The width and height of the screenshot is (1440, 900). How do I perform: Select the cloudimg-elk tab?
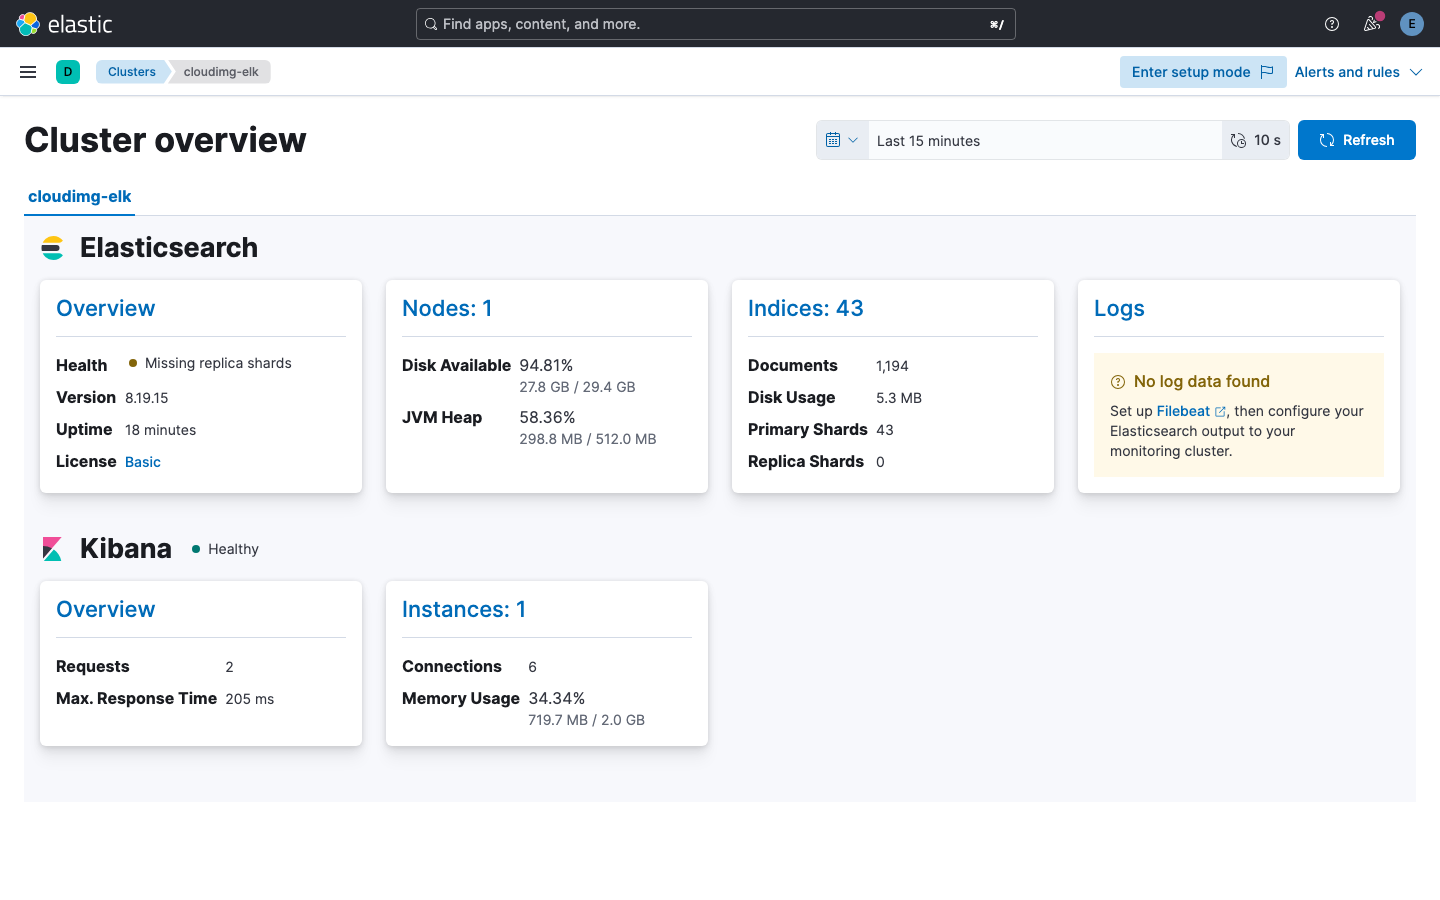(x=80, y=197)
